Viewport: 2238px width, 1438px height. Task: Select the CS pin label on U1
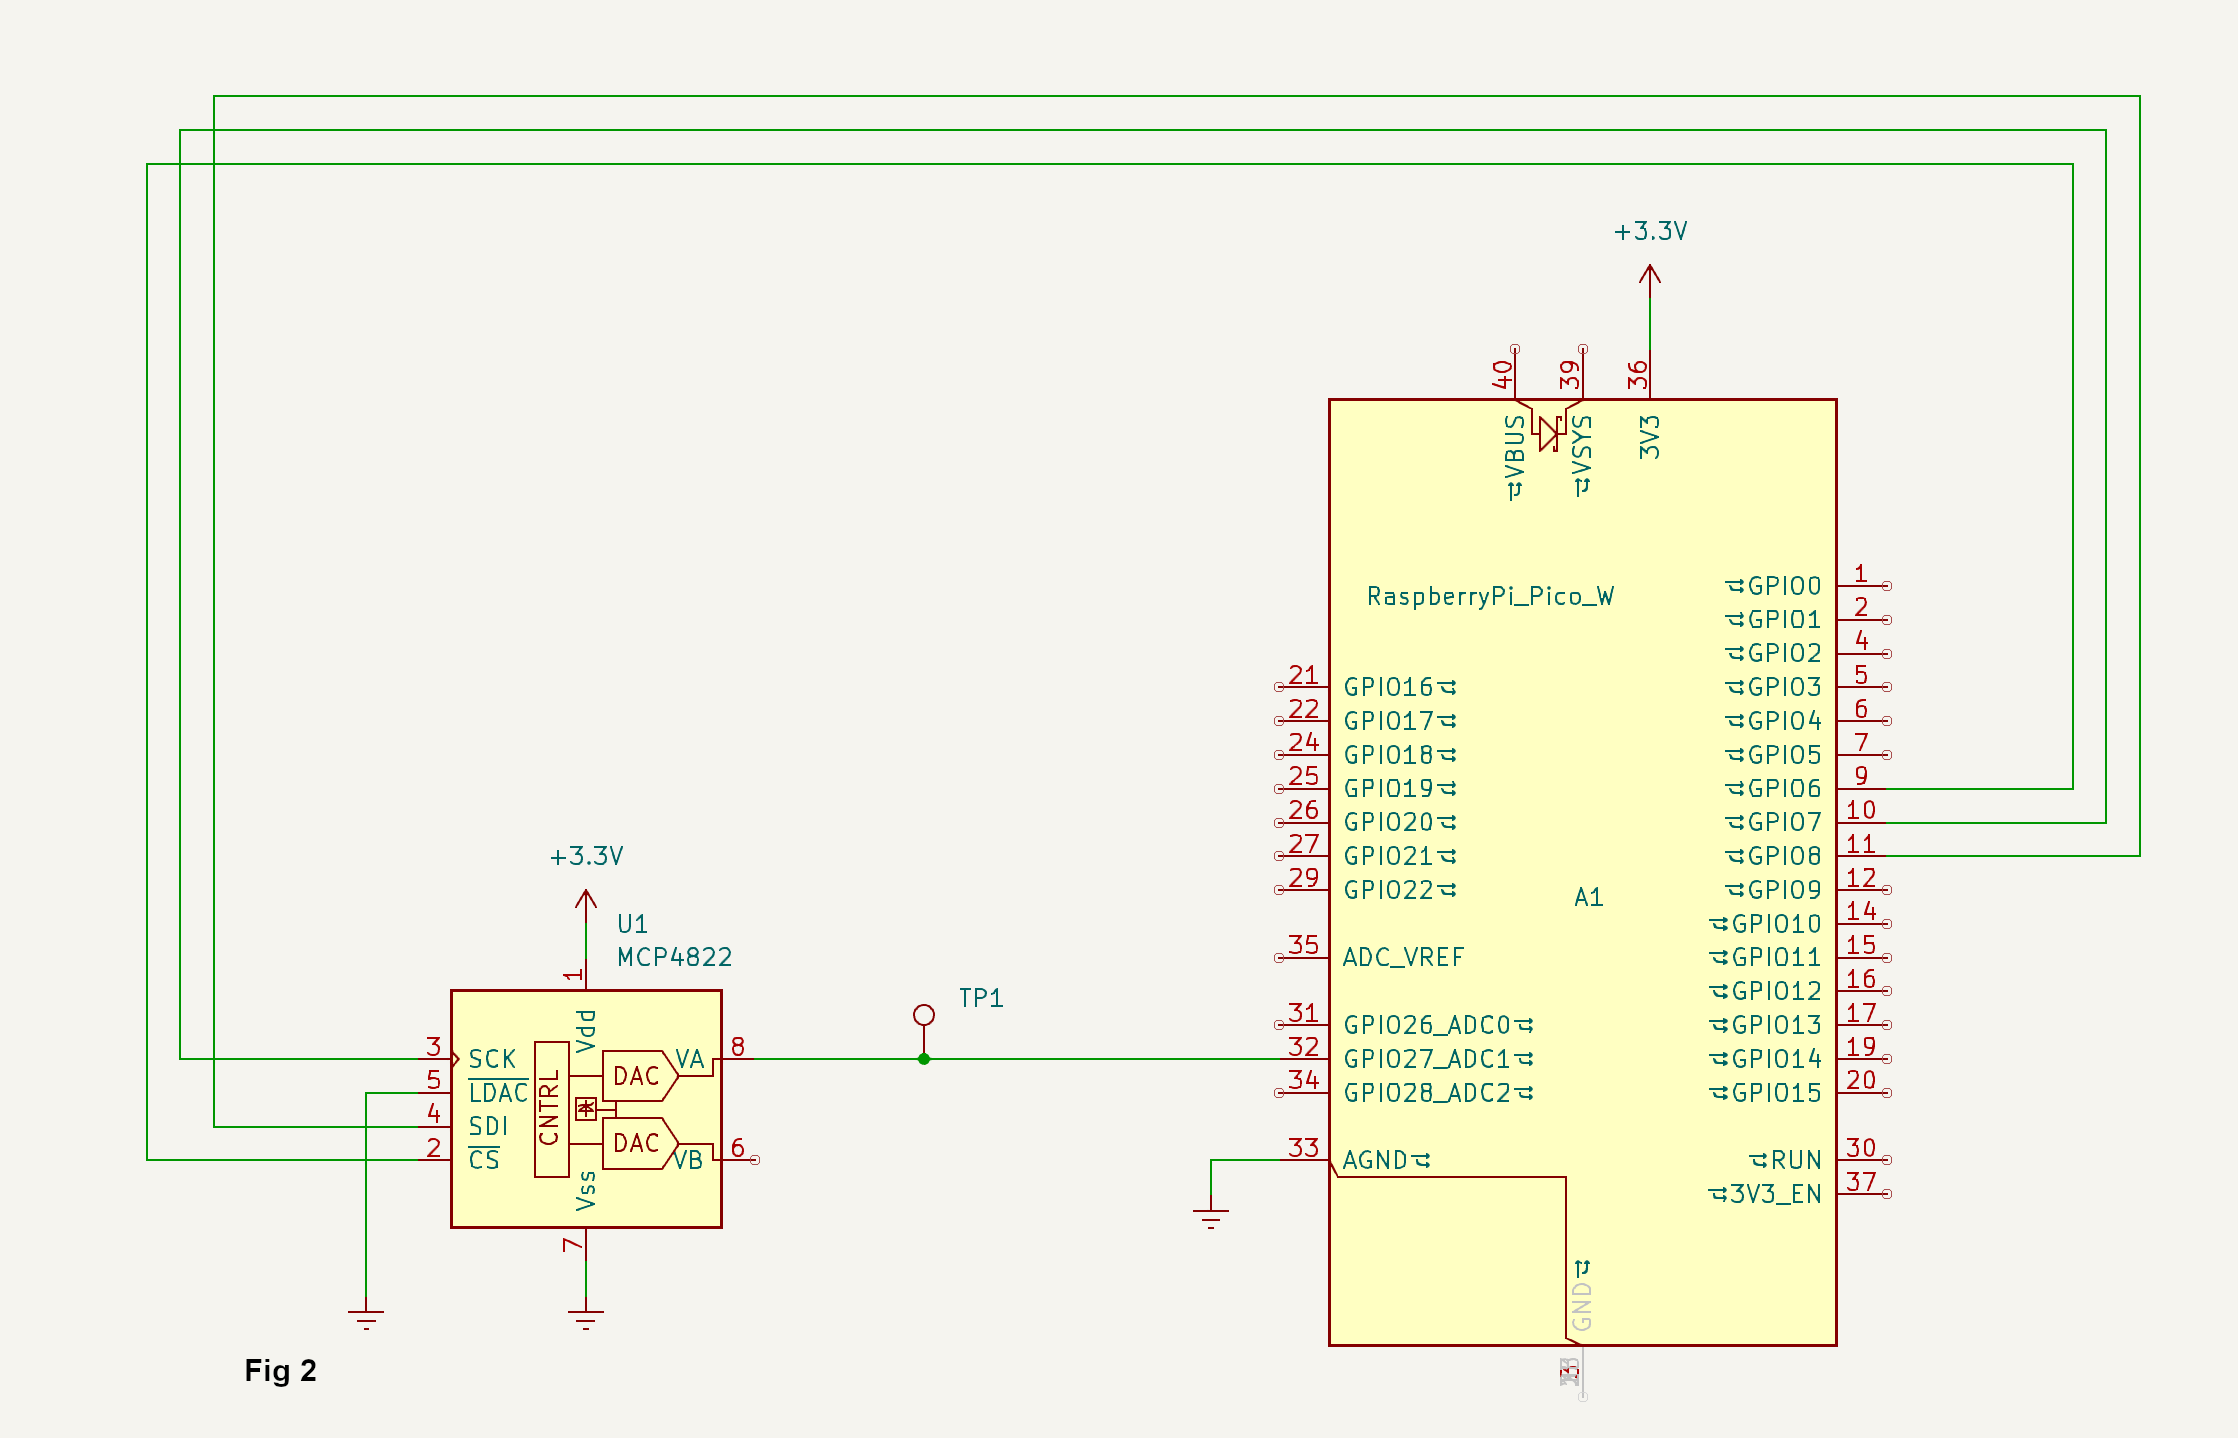pos(484,1160)
